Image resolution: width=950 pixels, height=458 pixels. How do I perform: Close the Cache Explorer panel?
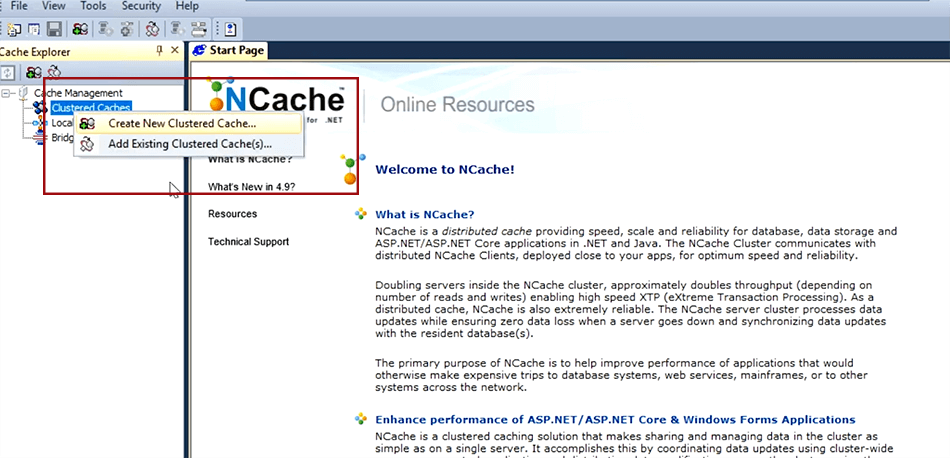[x=174, y=51]
